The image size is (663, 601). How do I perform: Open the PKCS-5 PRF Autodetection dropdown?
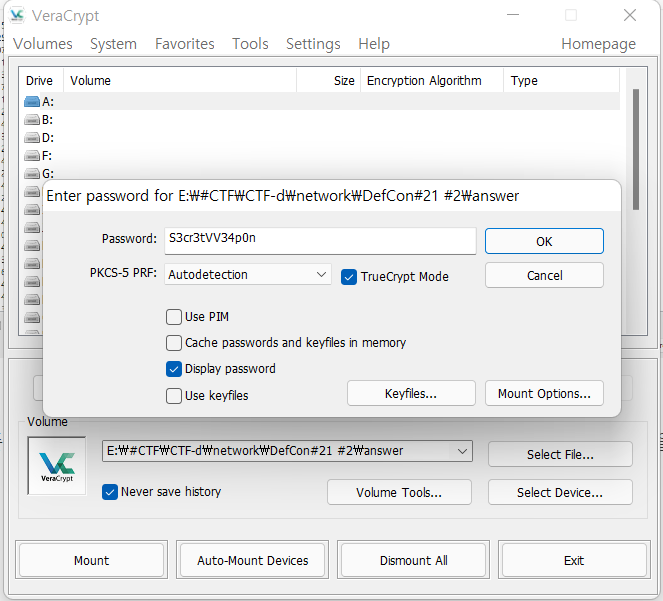click(247, 274)
